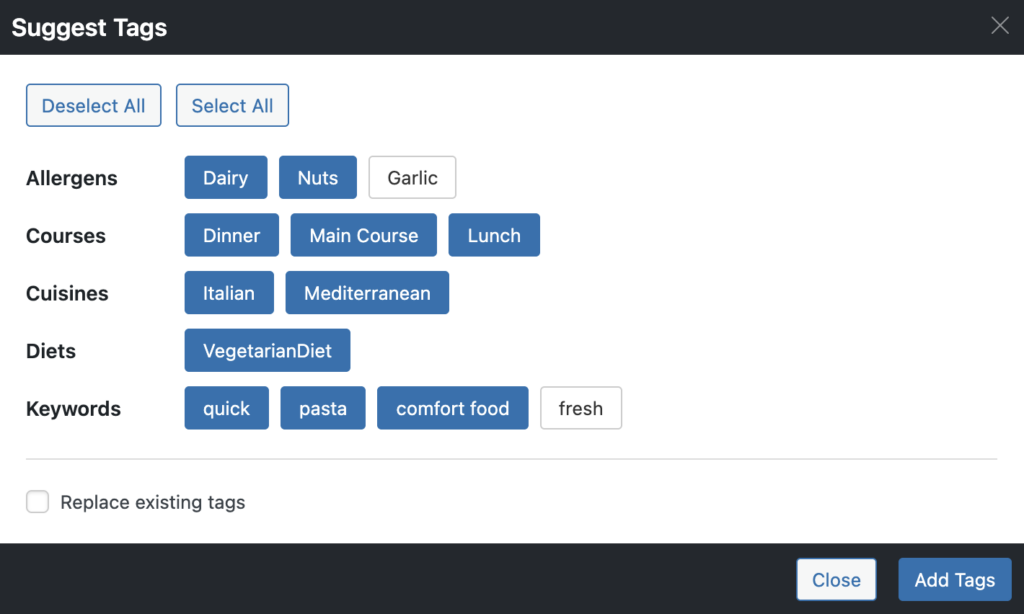Confirm with the Add Tags button
The image size is (1024, 614).
955,580
